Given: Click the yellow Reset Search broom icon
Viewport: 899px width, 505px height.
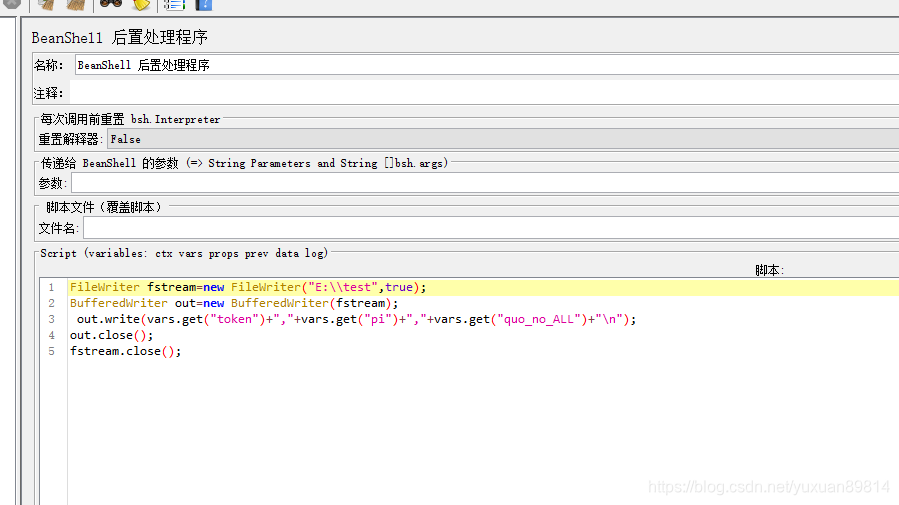Looking at the screenshot, I should click(x=141, y=5).
